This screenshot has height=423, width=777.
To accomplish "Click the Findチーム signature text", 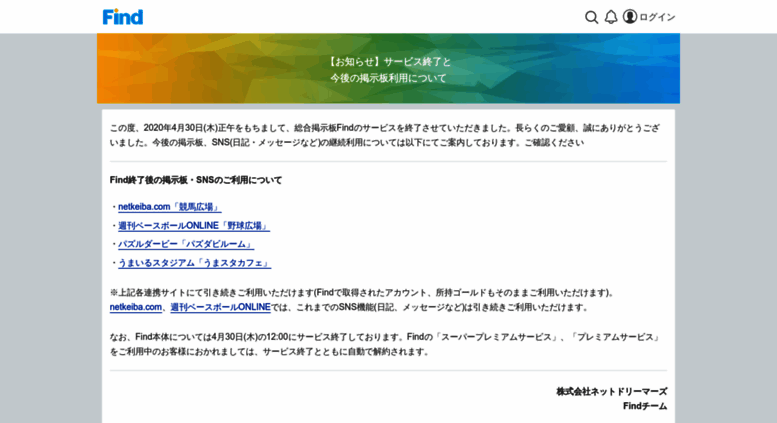I will [x=645, y=406].
